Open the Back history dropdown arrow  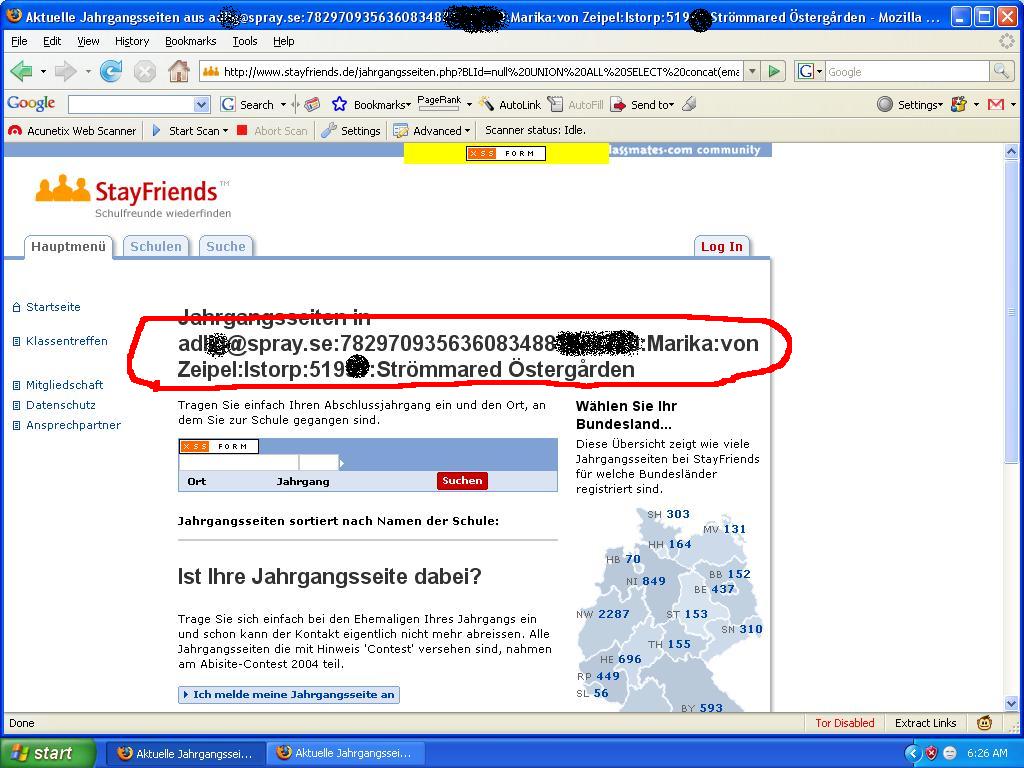click(x=43, y=71)
